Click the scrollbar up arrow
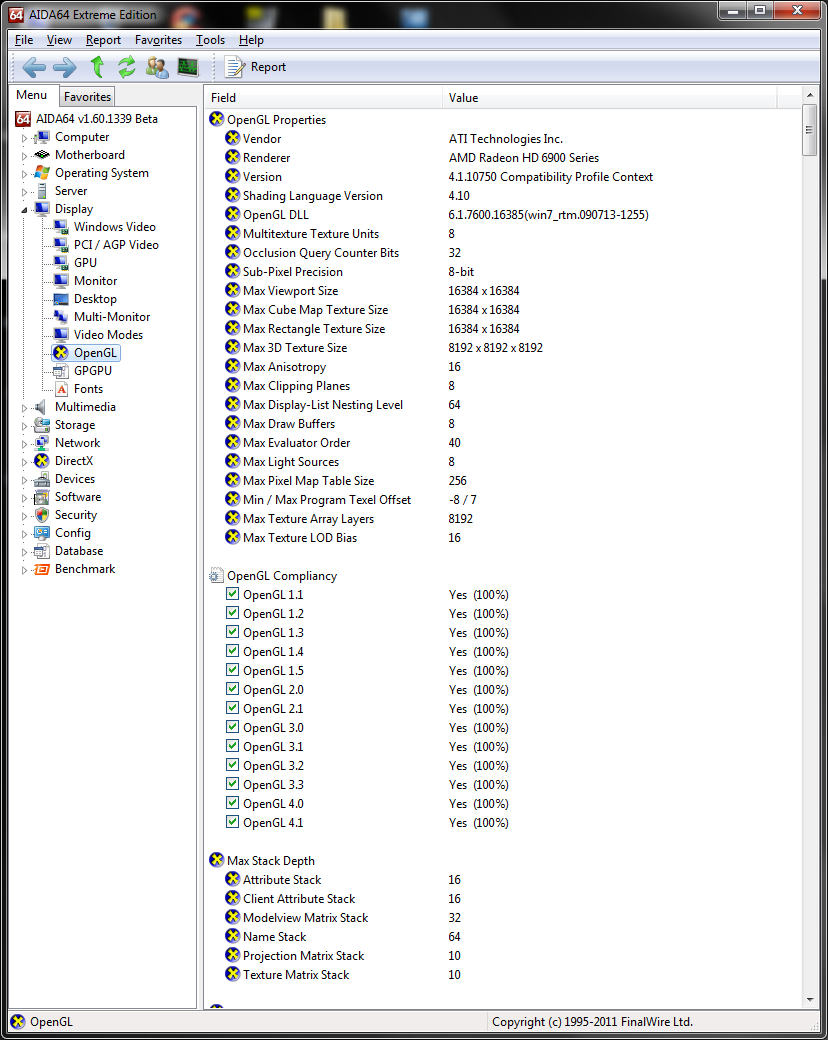Viewport: 828px width, 1040px height. [x=809, y=96]
